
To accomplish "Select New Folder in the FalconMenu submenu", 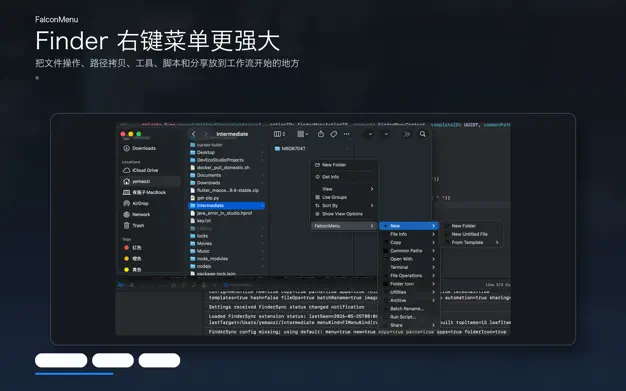I will [x=471, y=226].
